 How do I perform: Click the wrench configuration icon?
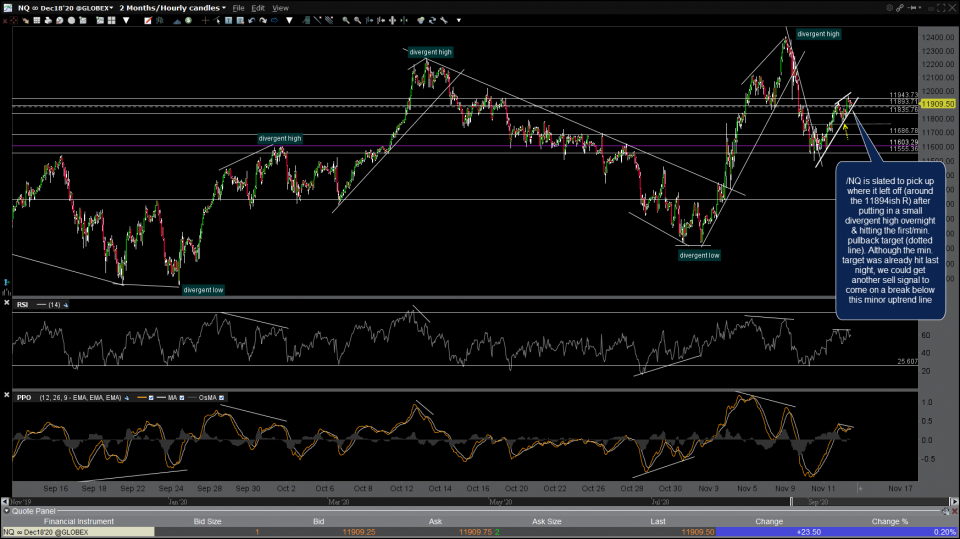444,20
